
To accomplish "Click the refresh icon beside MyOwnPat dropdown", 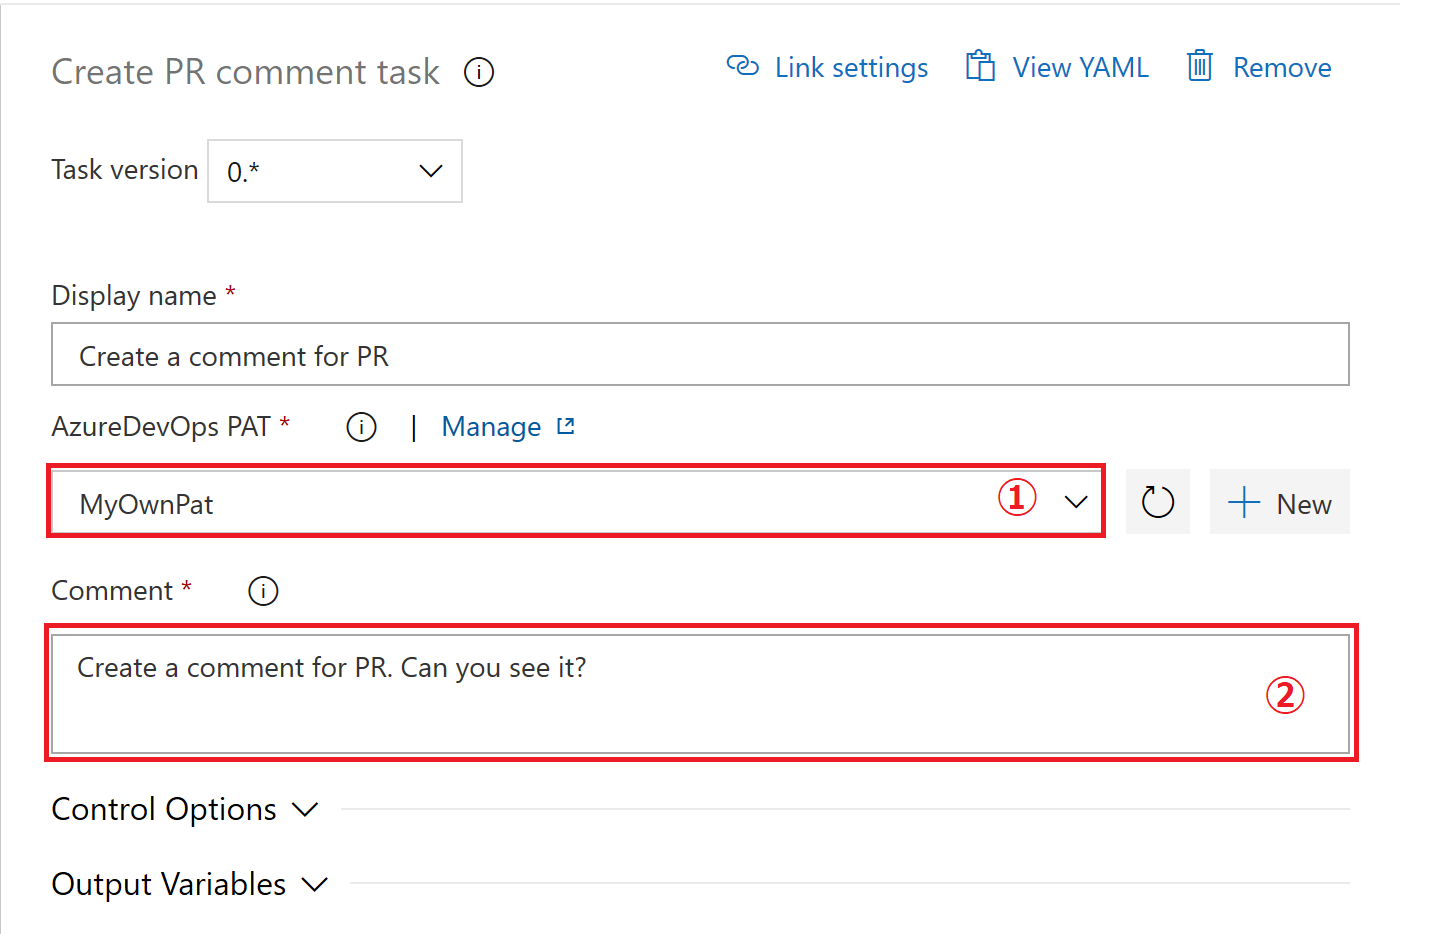I will [1158, 502].
